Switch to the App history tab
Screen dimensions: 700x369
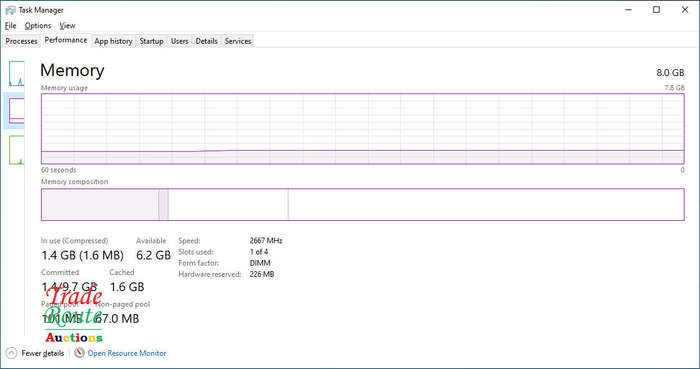click(113, 41)
